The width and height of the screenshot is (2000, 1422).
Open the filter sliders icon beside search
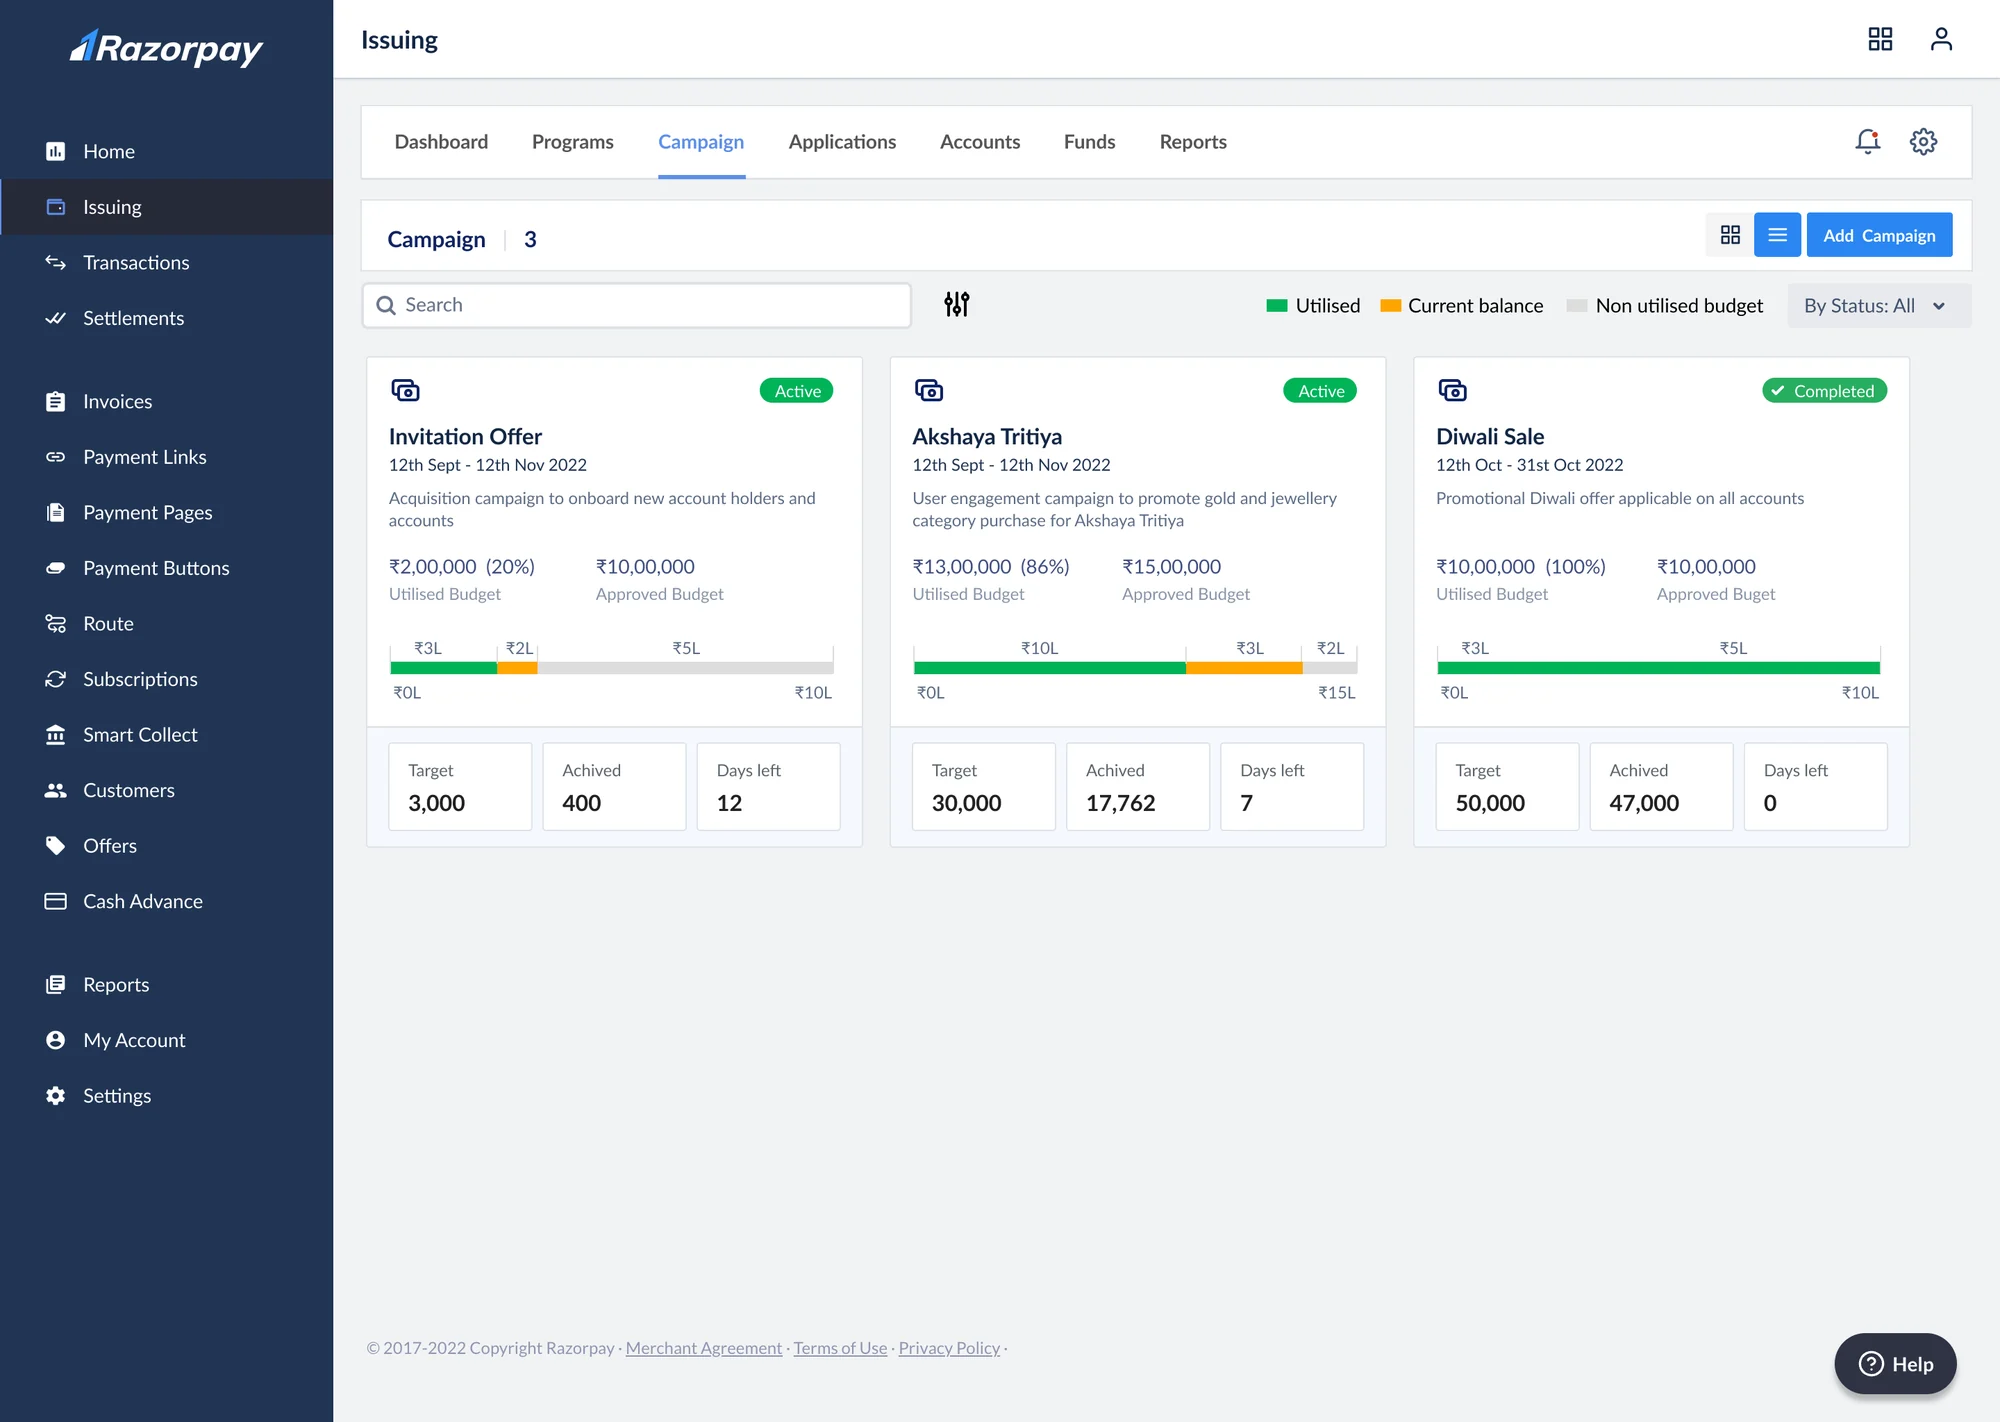[957, 304]
